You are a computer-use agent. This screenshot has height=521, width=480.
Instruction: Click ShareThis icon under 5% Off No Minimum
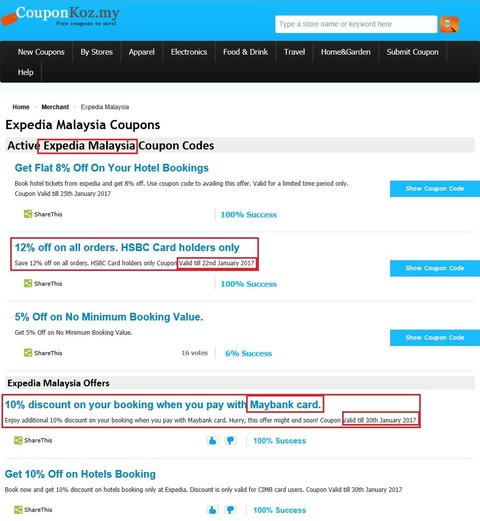click(28, 353)
